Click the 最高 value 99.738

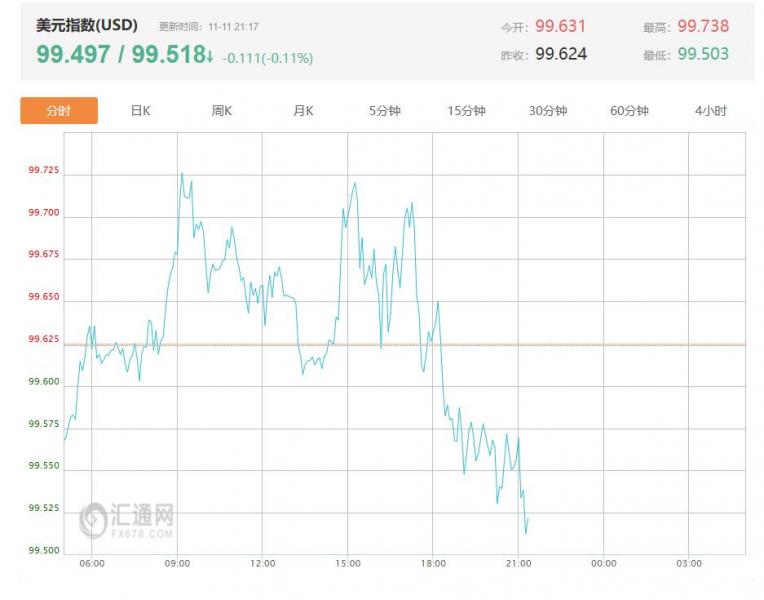703,27
